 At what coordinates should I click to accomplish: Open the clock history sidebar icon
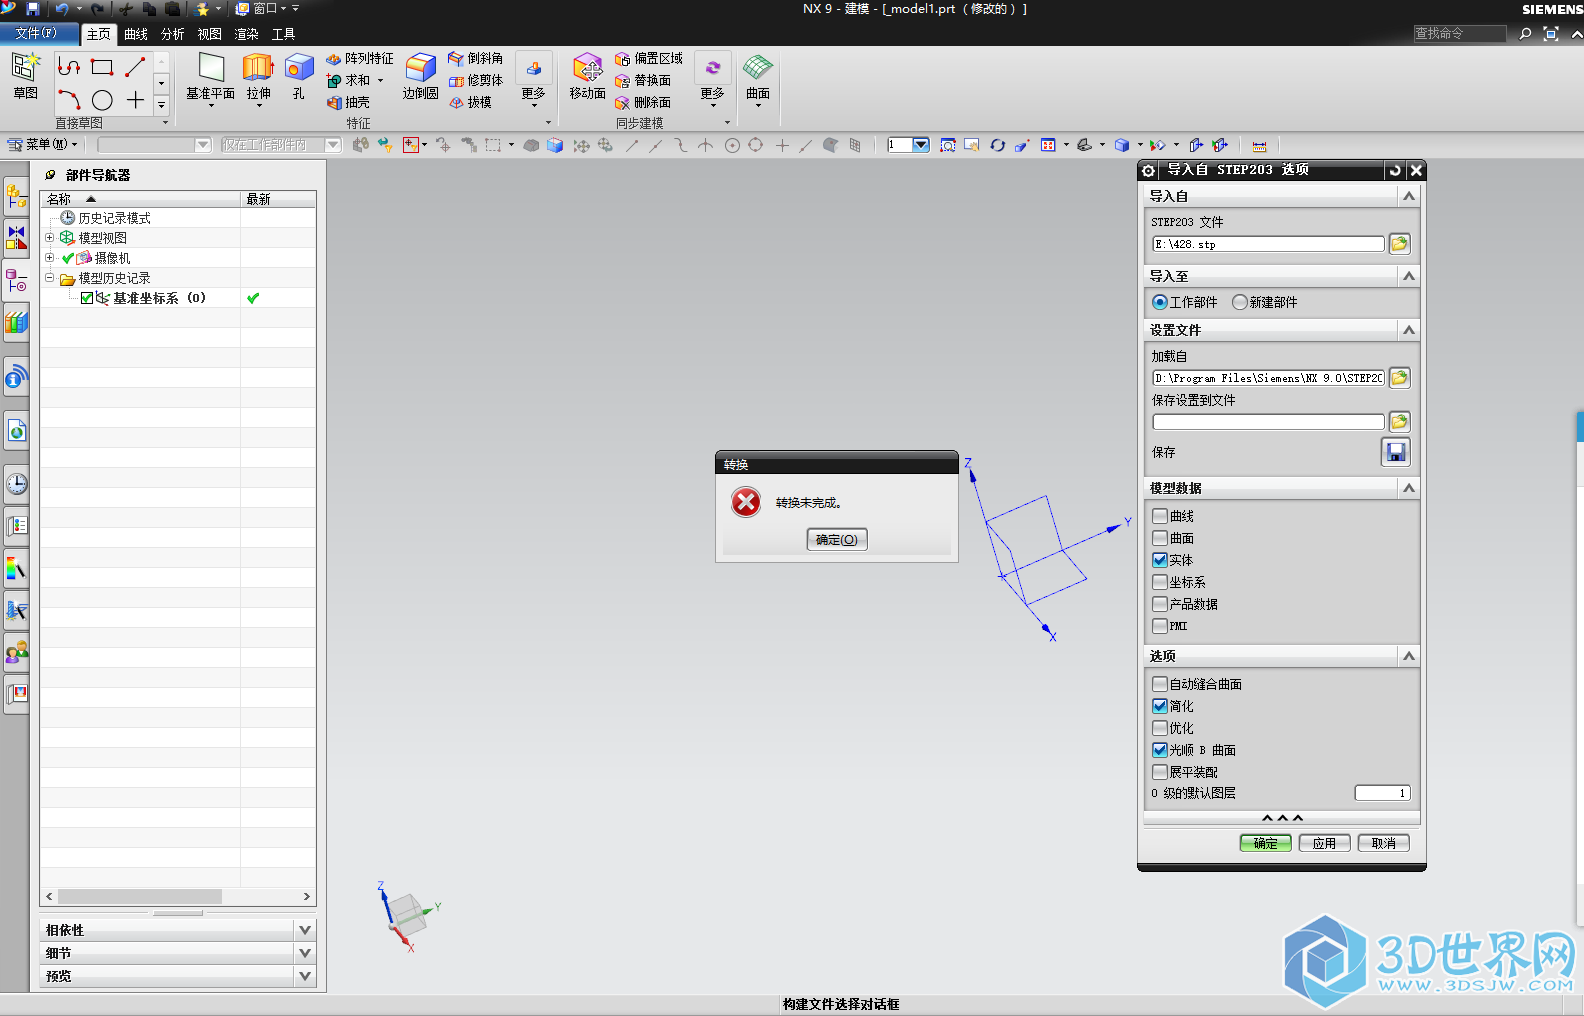coord(16,485)
